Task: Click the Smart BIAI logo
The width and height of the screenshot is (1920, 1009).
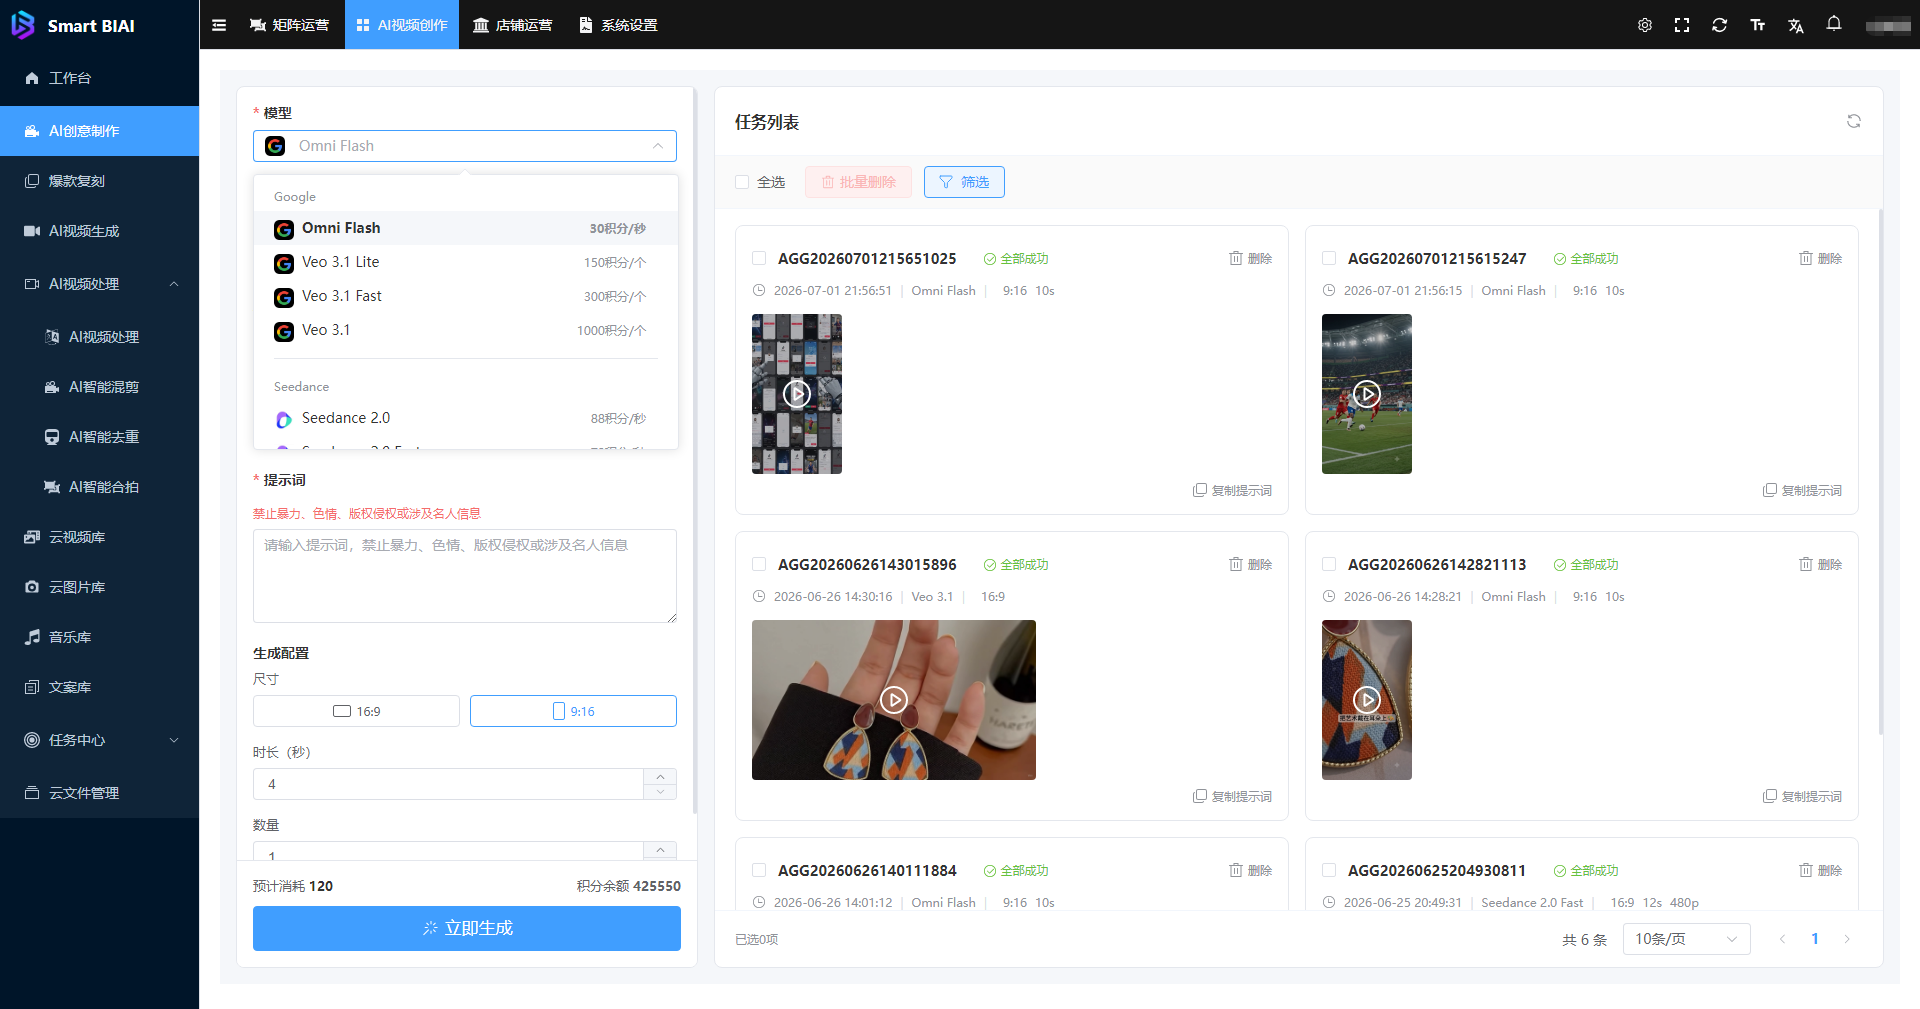Action: [74, 25]
